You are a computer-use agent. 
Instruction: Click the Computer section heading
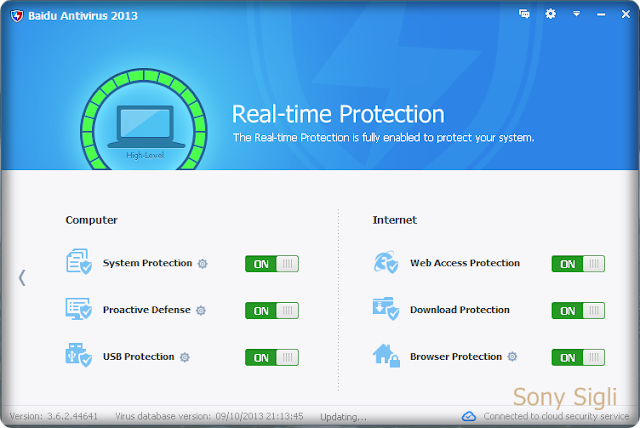click(91, 220)
